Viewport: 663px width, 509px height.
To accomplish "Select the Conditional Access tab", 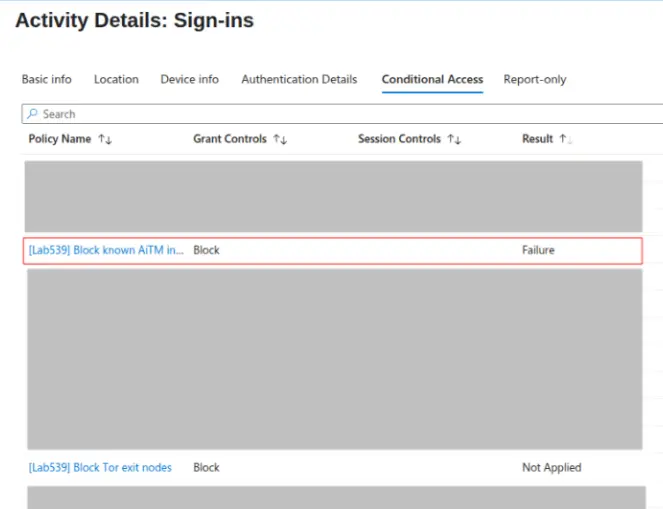I will coord(432,79).
